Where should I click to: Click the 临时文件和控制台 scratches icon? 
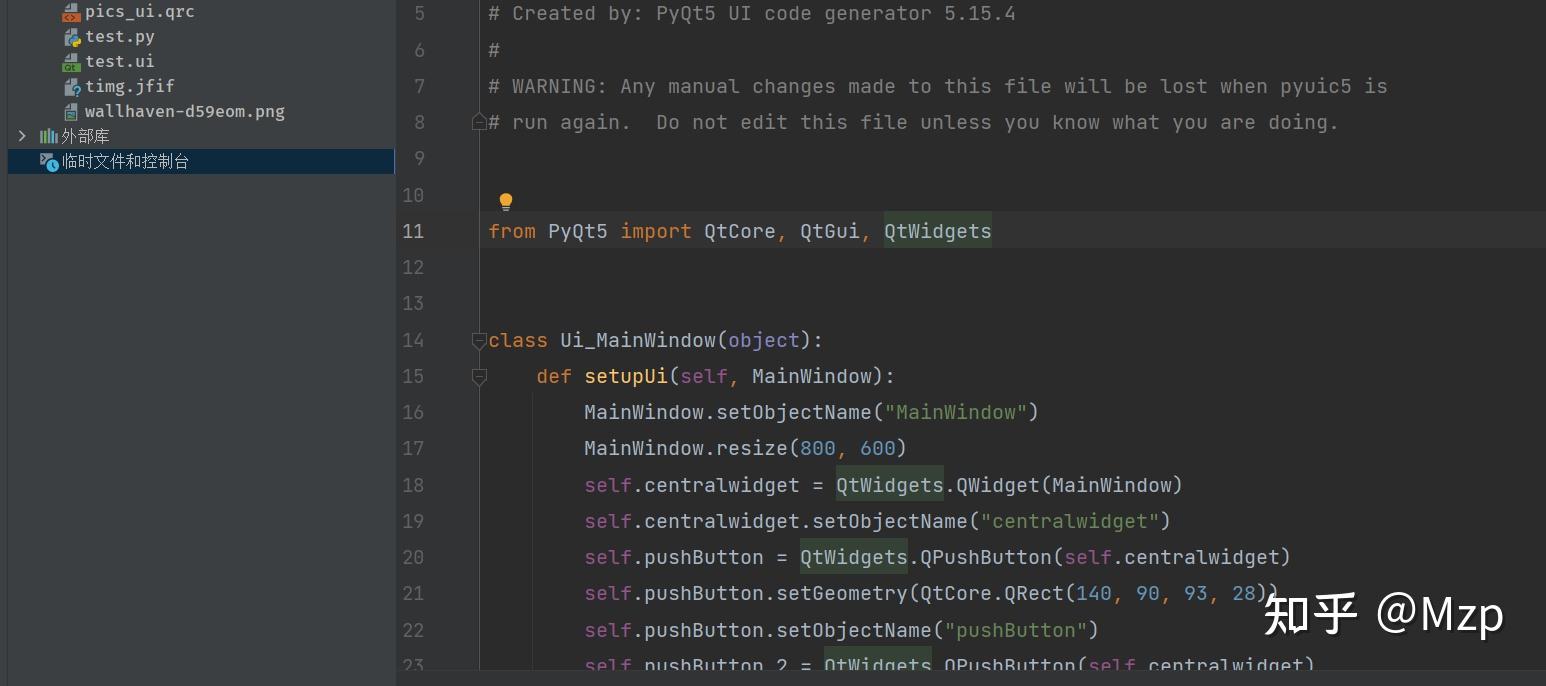point(48,161)
